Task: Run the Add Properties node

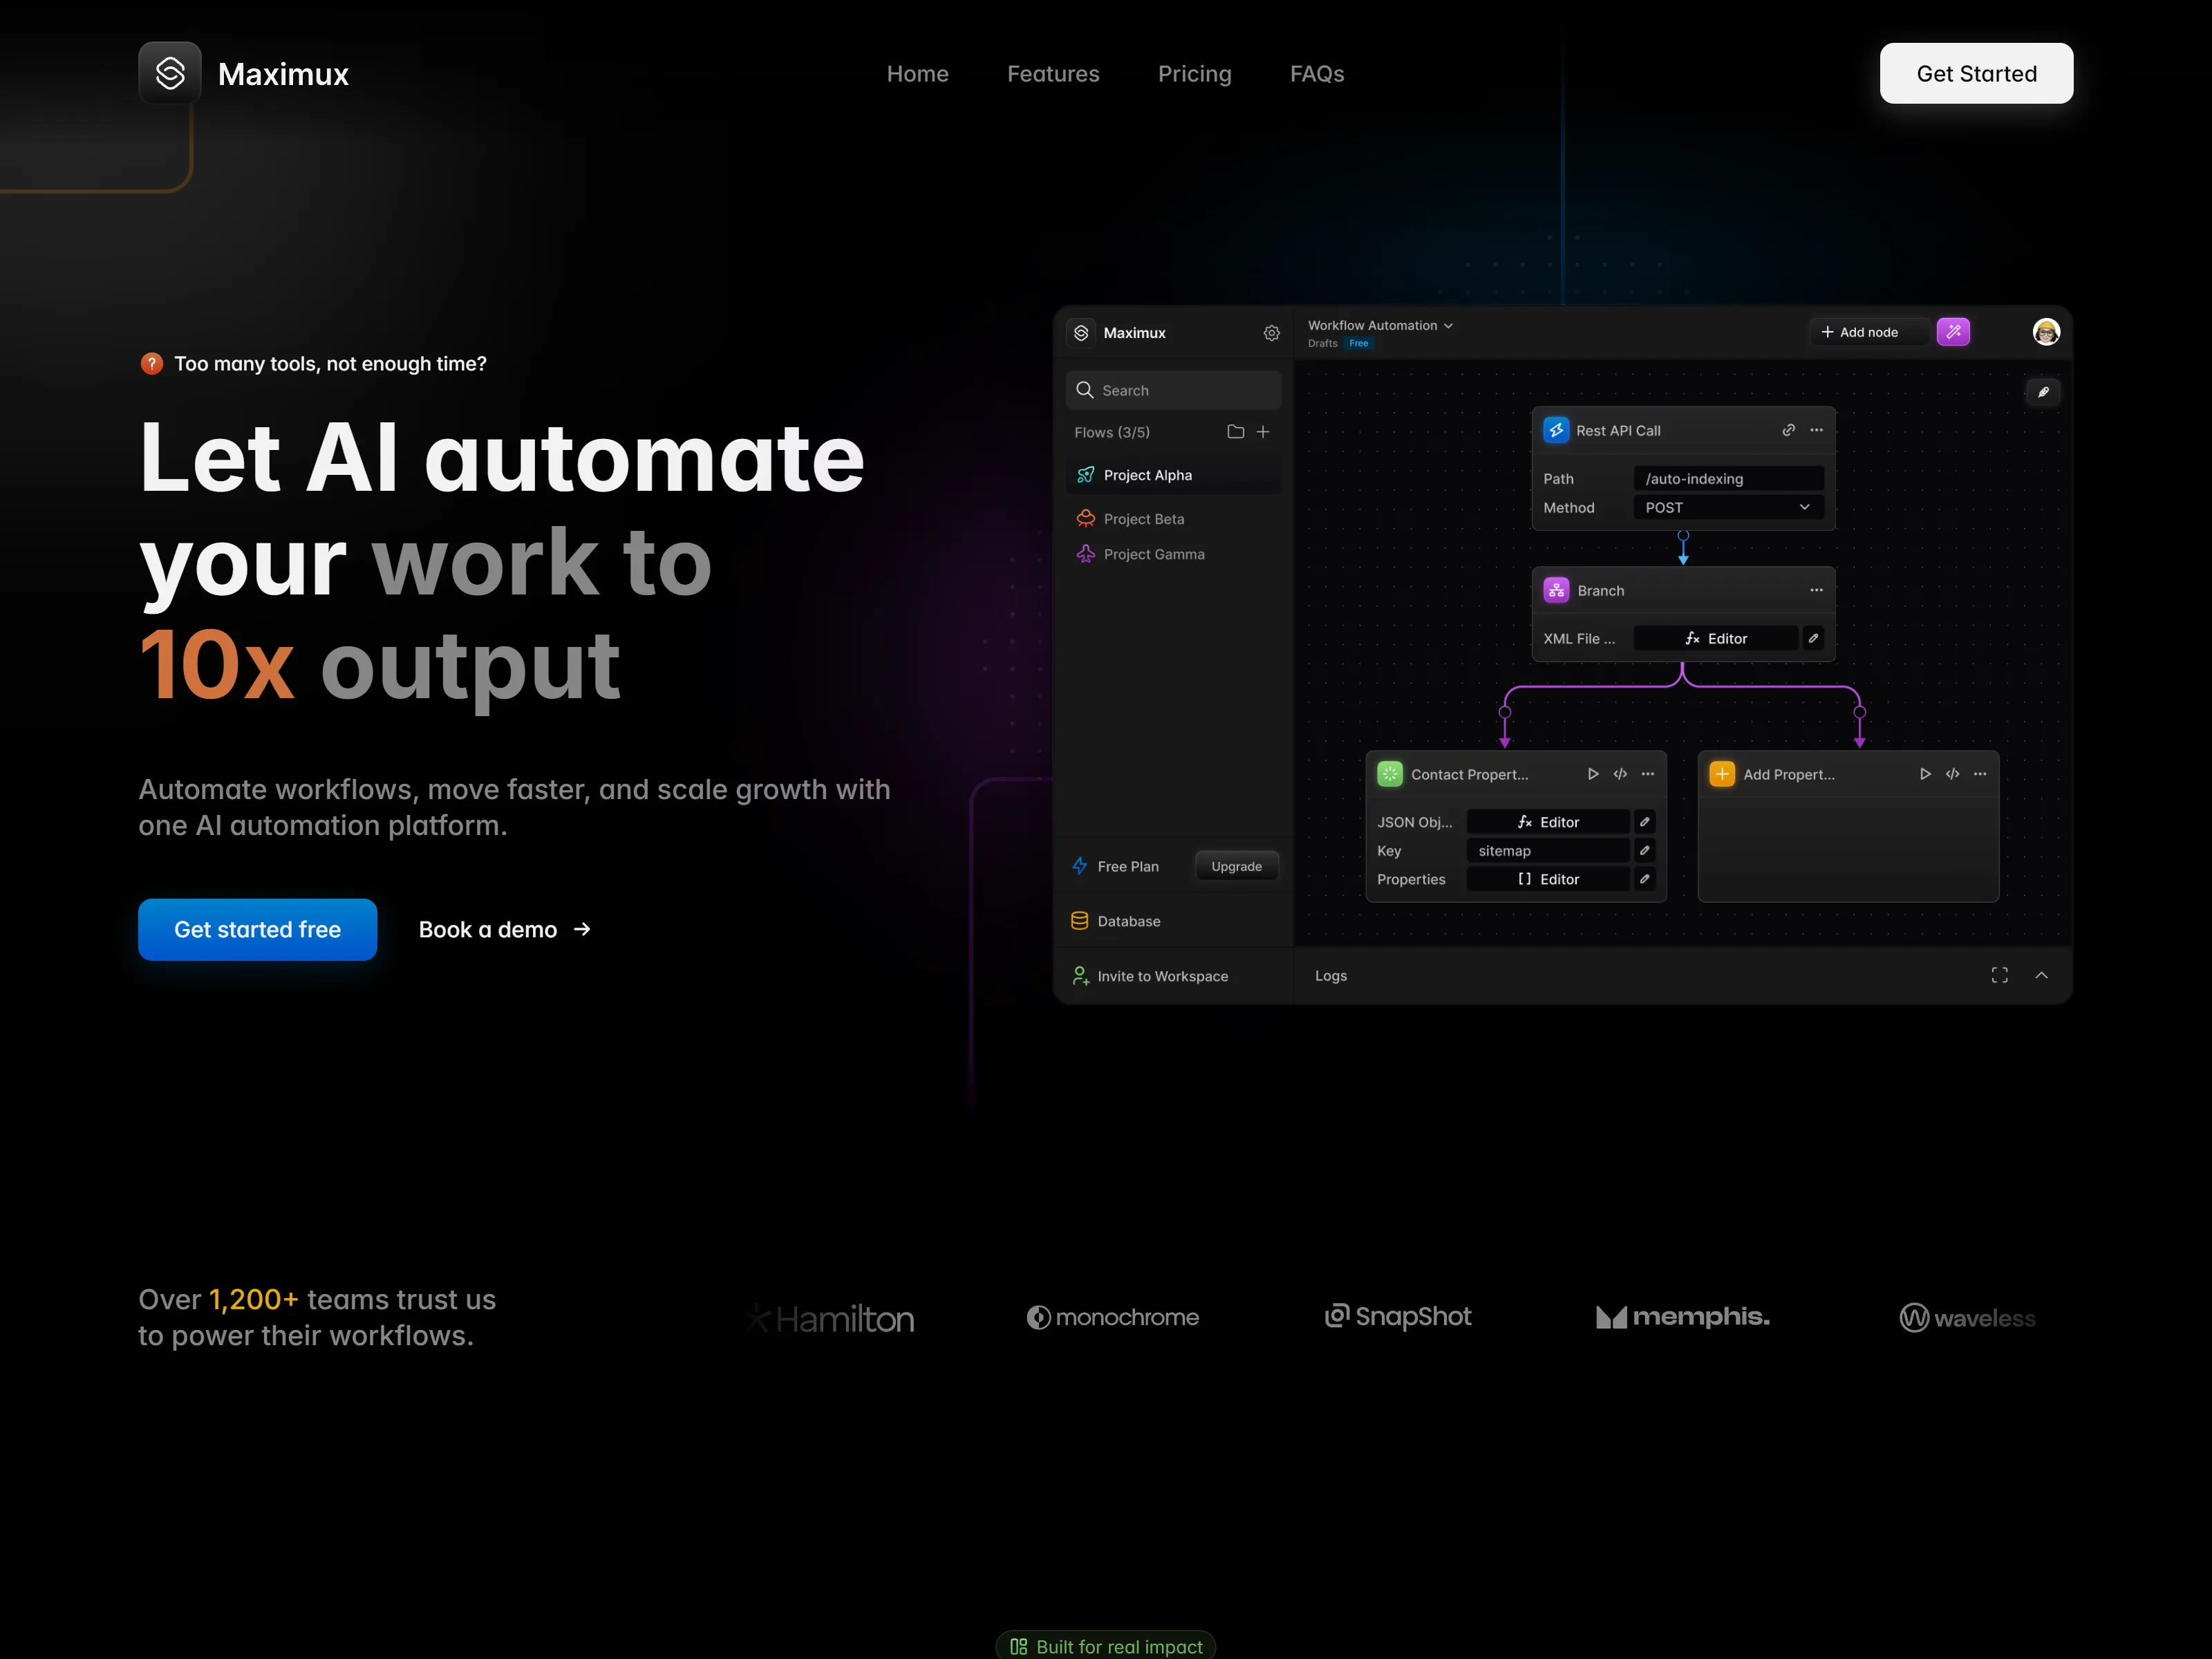Action: (x=1924, y=774)
